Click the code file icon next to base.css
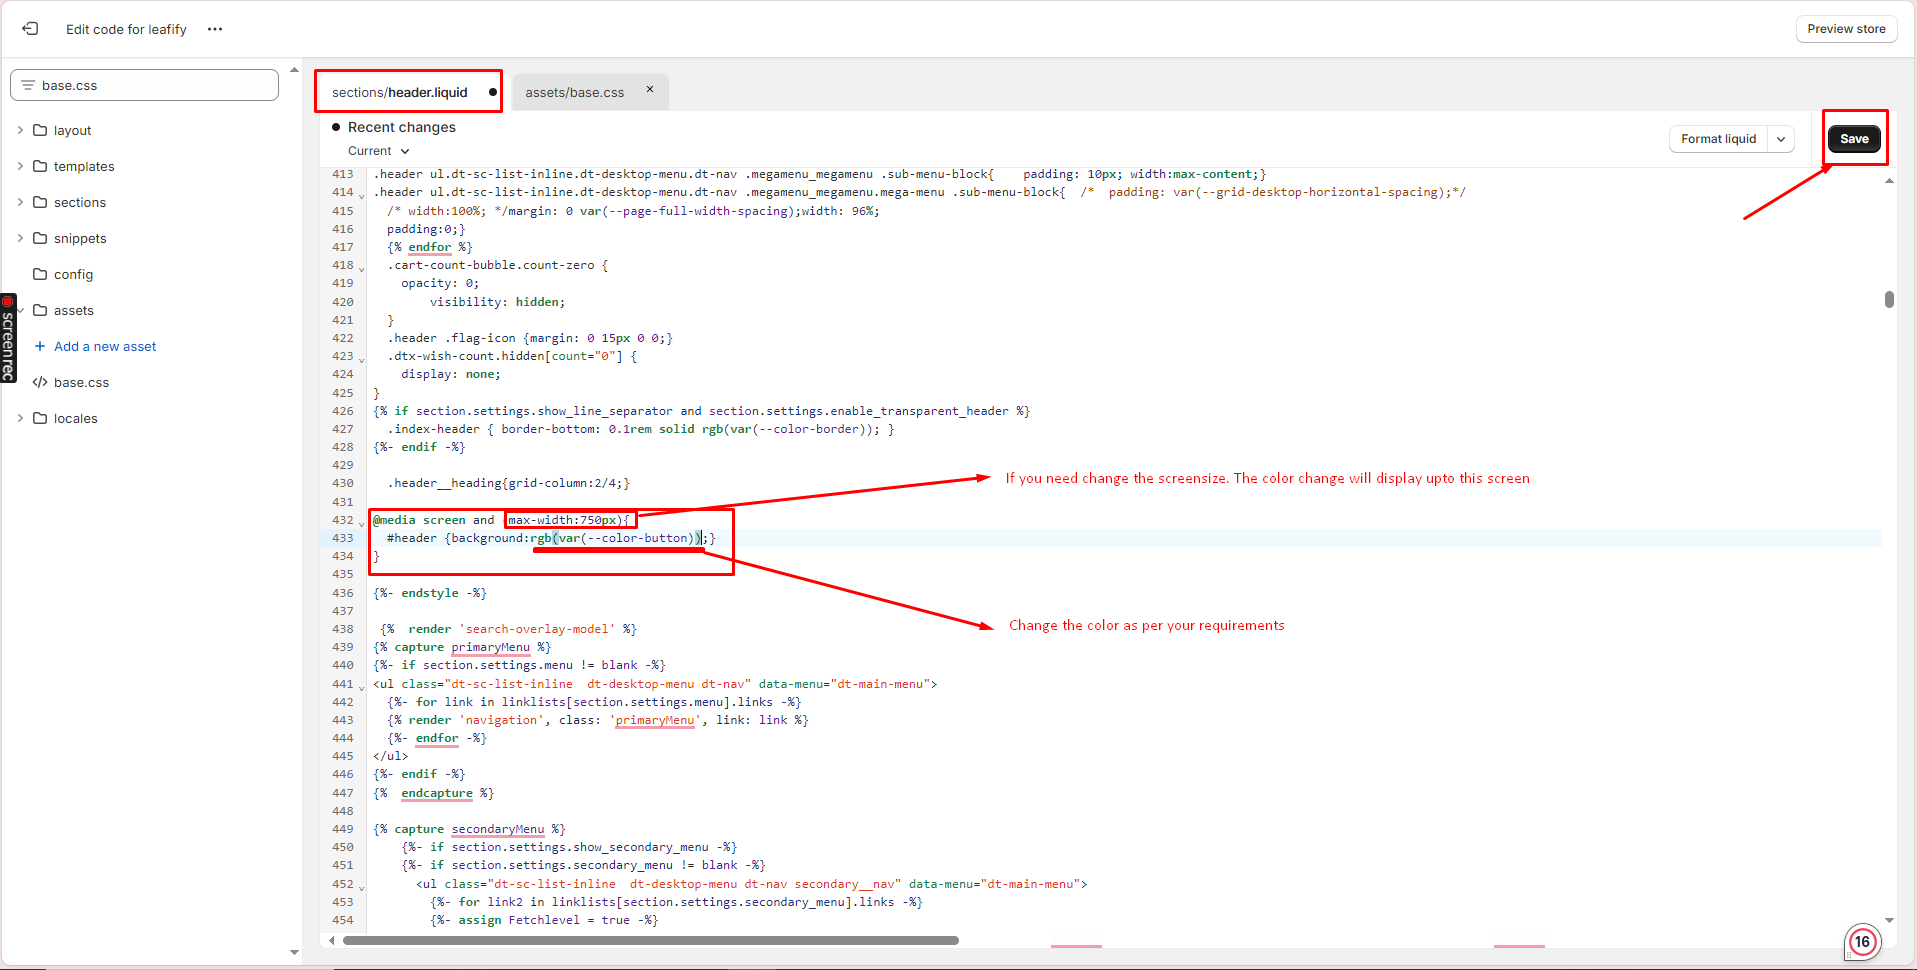This screenshot has width=1917, height=970. (x=40, y=382)
